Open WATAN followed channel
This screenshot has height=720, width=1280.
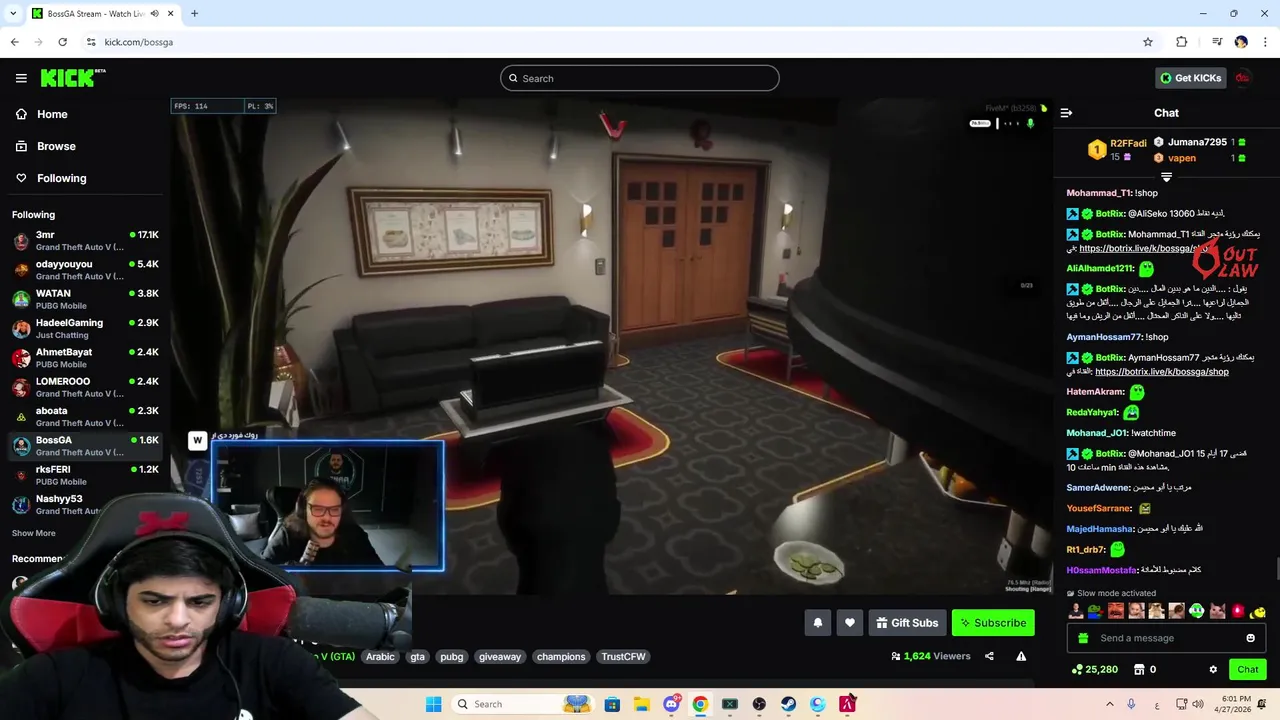(85, 299)
